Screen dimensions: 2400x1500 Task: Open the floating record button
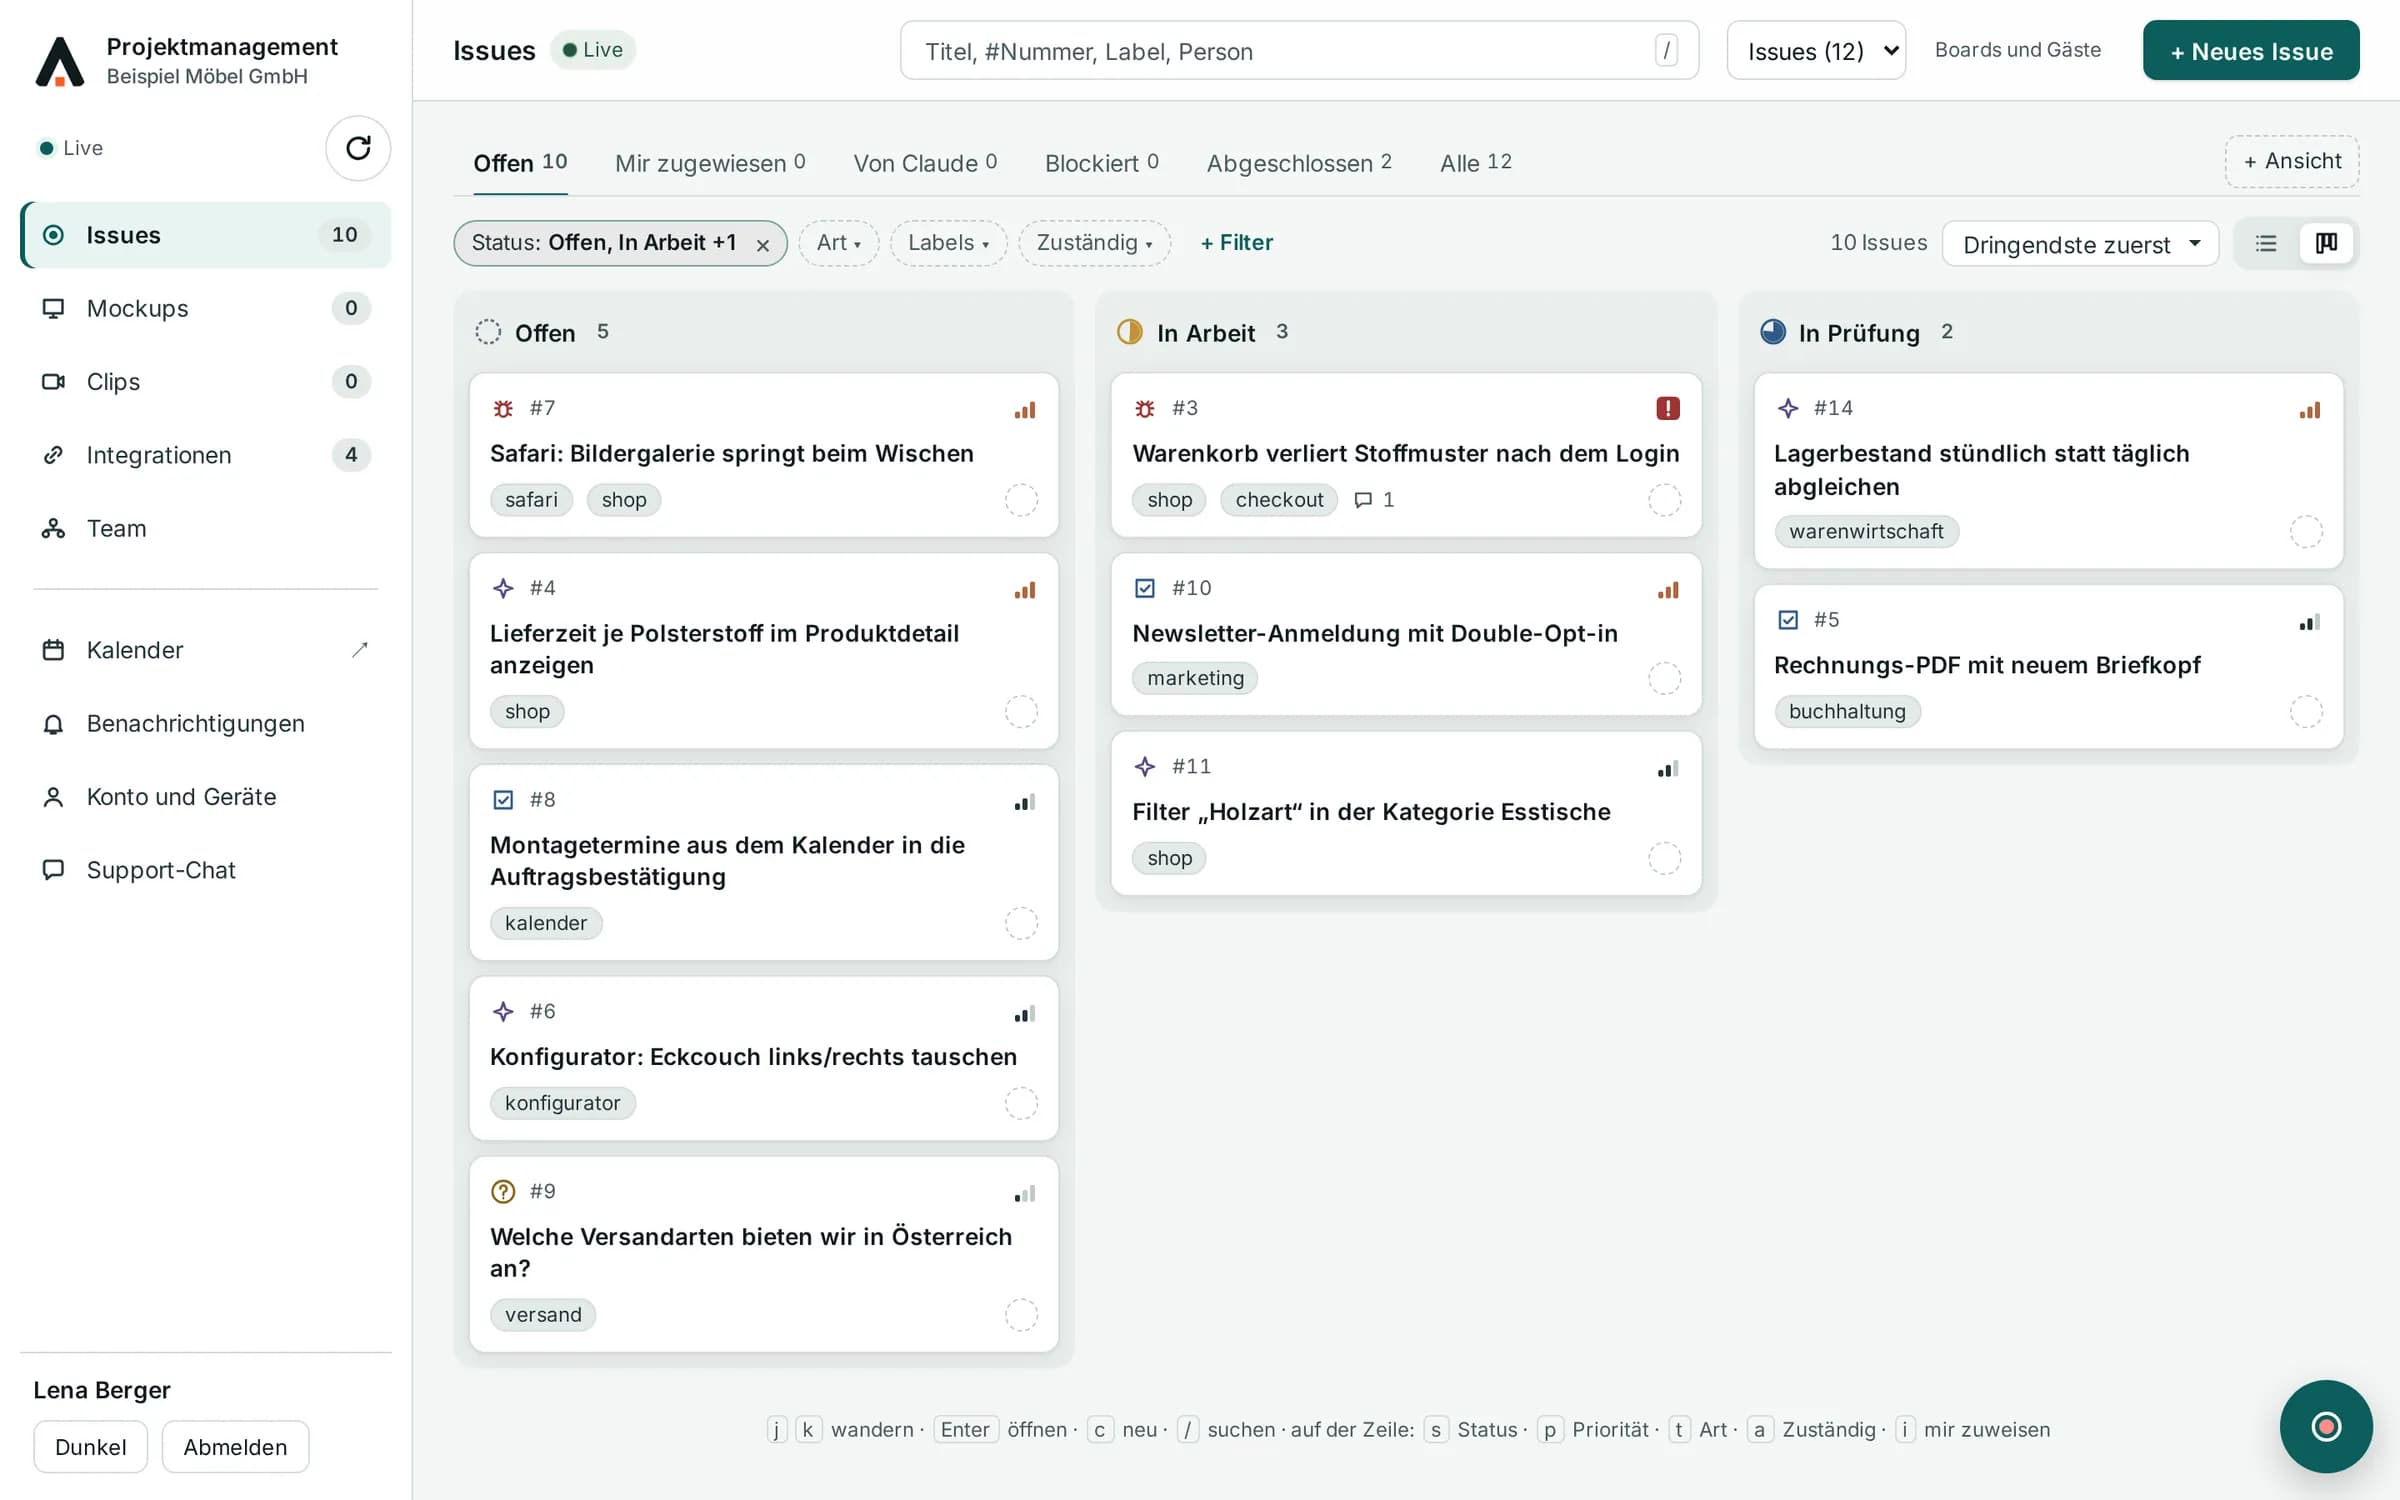[2326, 1426]
